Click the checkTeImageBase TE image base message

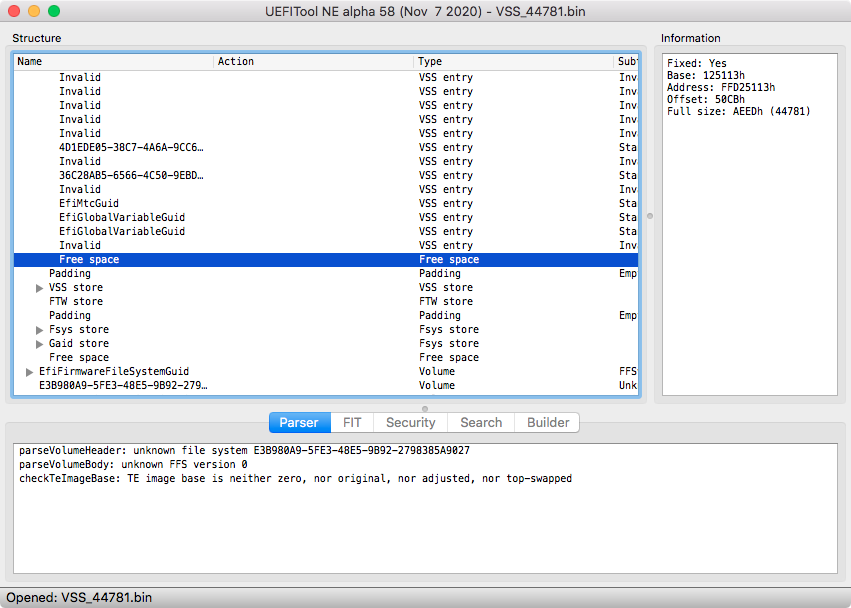pyautogui.click(x=295, y=479)
